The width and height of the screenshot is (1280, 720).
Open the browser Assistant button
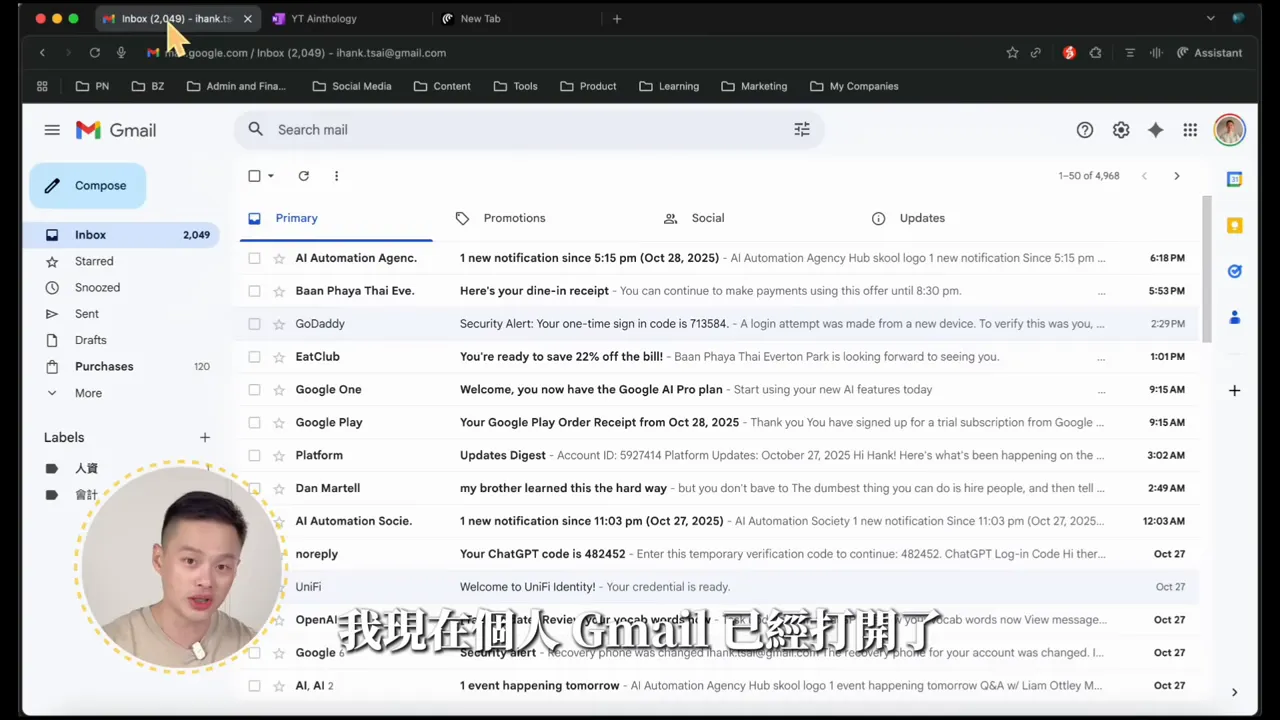[1209, 53]
